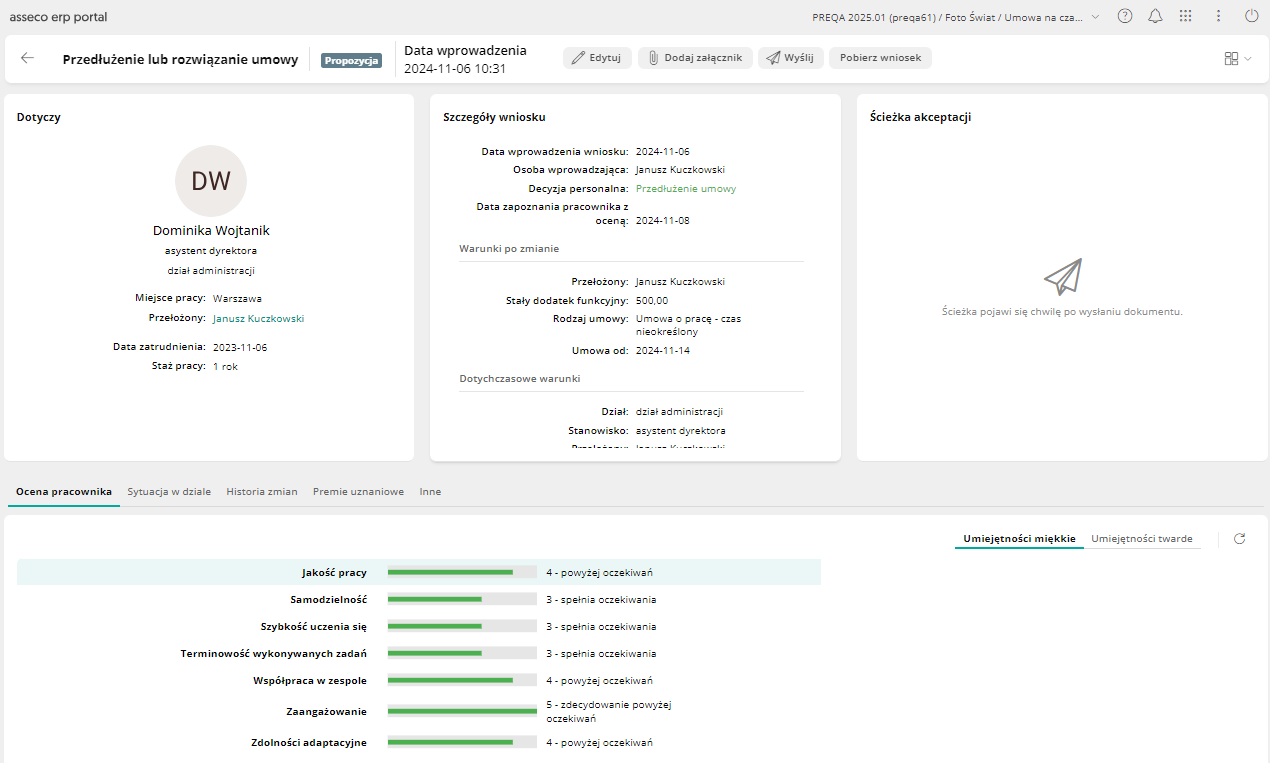Click Pobierz wniosek button
This screenshot has height=763, width=1270.
880,58
